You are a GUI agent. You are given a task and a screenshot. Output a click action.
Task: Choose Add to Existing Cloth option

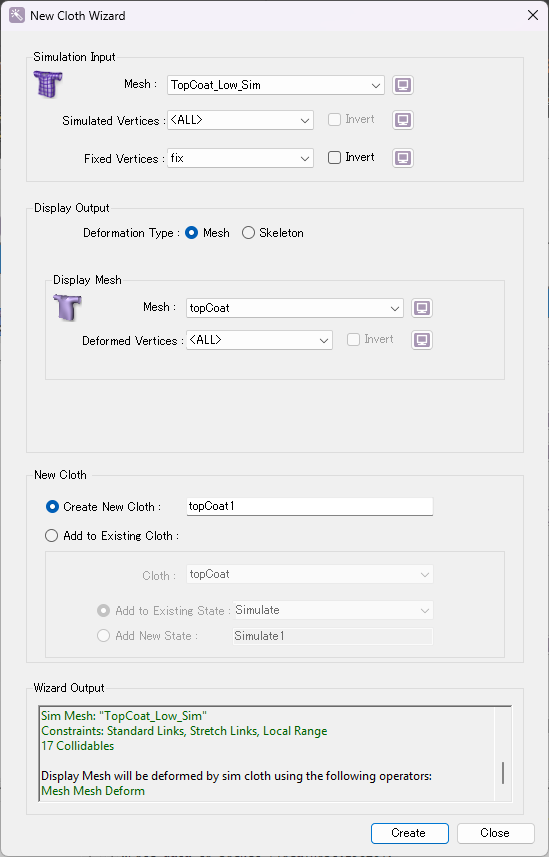click(x=51, y=536)
